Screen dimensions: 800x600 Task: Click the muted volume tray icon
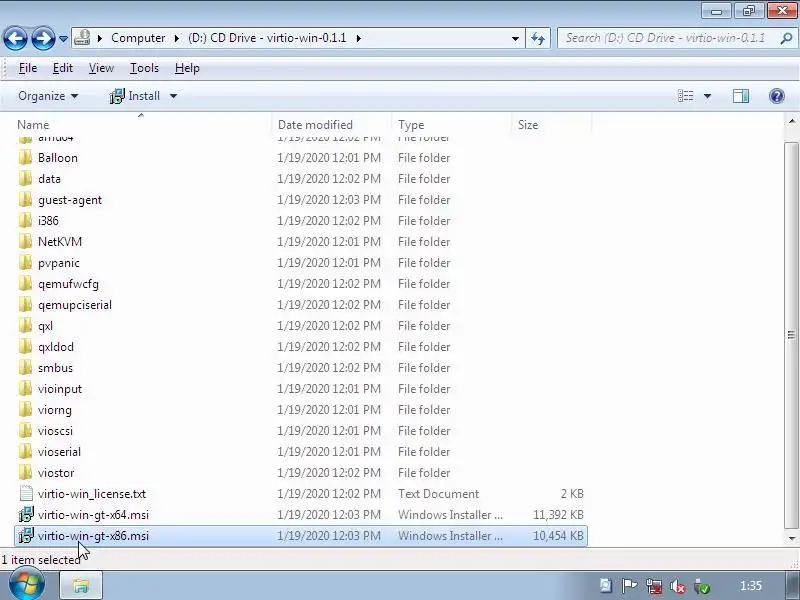pos(678,586)
